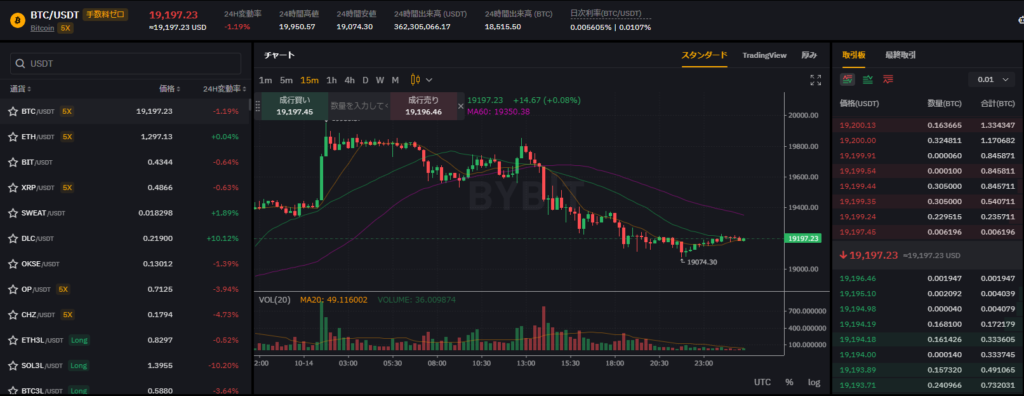Image resolution: width=1024 pixels, height=396 pixels.
Task: Click the 成行売り market sell button
Action: pos(423,106)
